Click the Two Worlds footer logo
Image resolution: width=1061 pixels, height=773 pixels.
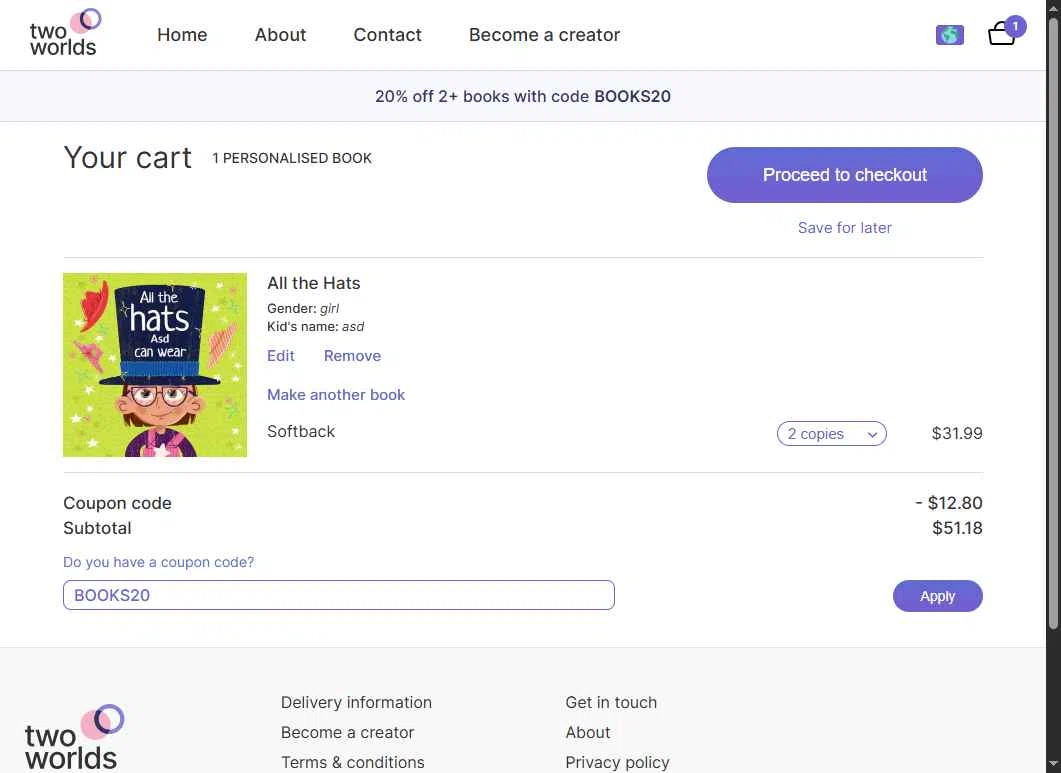[x=74, y=736]
